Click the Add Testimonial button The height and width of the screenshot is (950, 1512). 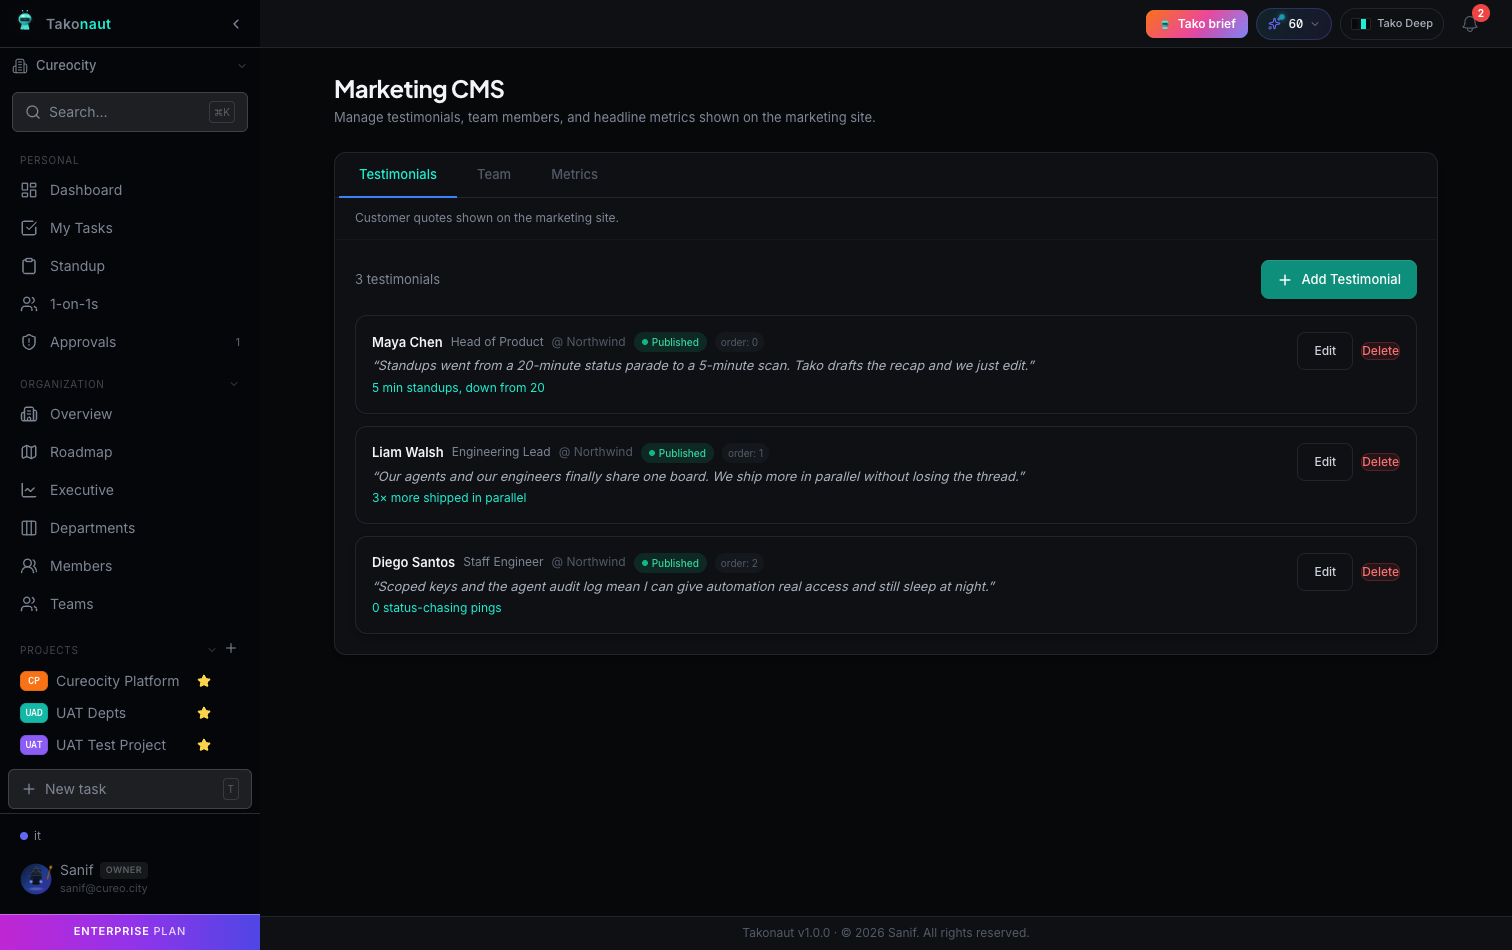point(1339,279)
